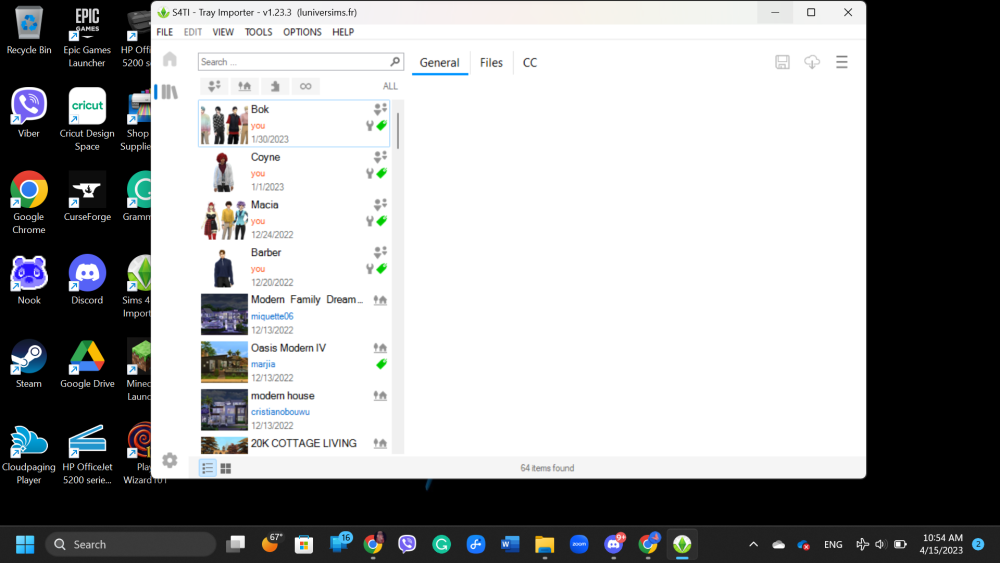Viewport: 1000px width, 563px height.
Task: Open the OPTIONS menu
Action: click(302, 32)
